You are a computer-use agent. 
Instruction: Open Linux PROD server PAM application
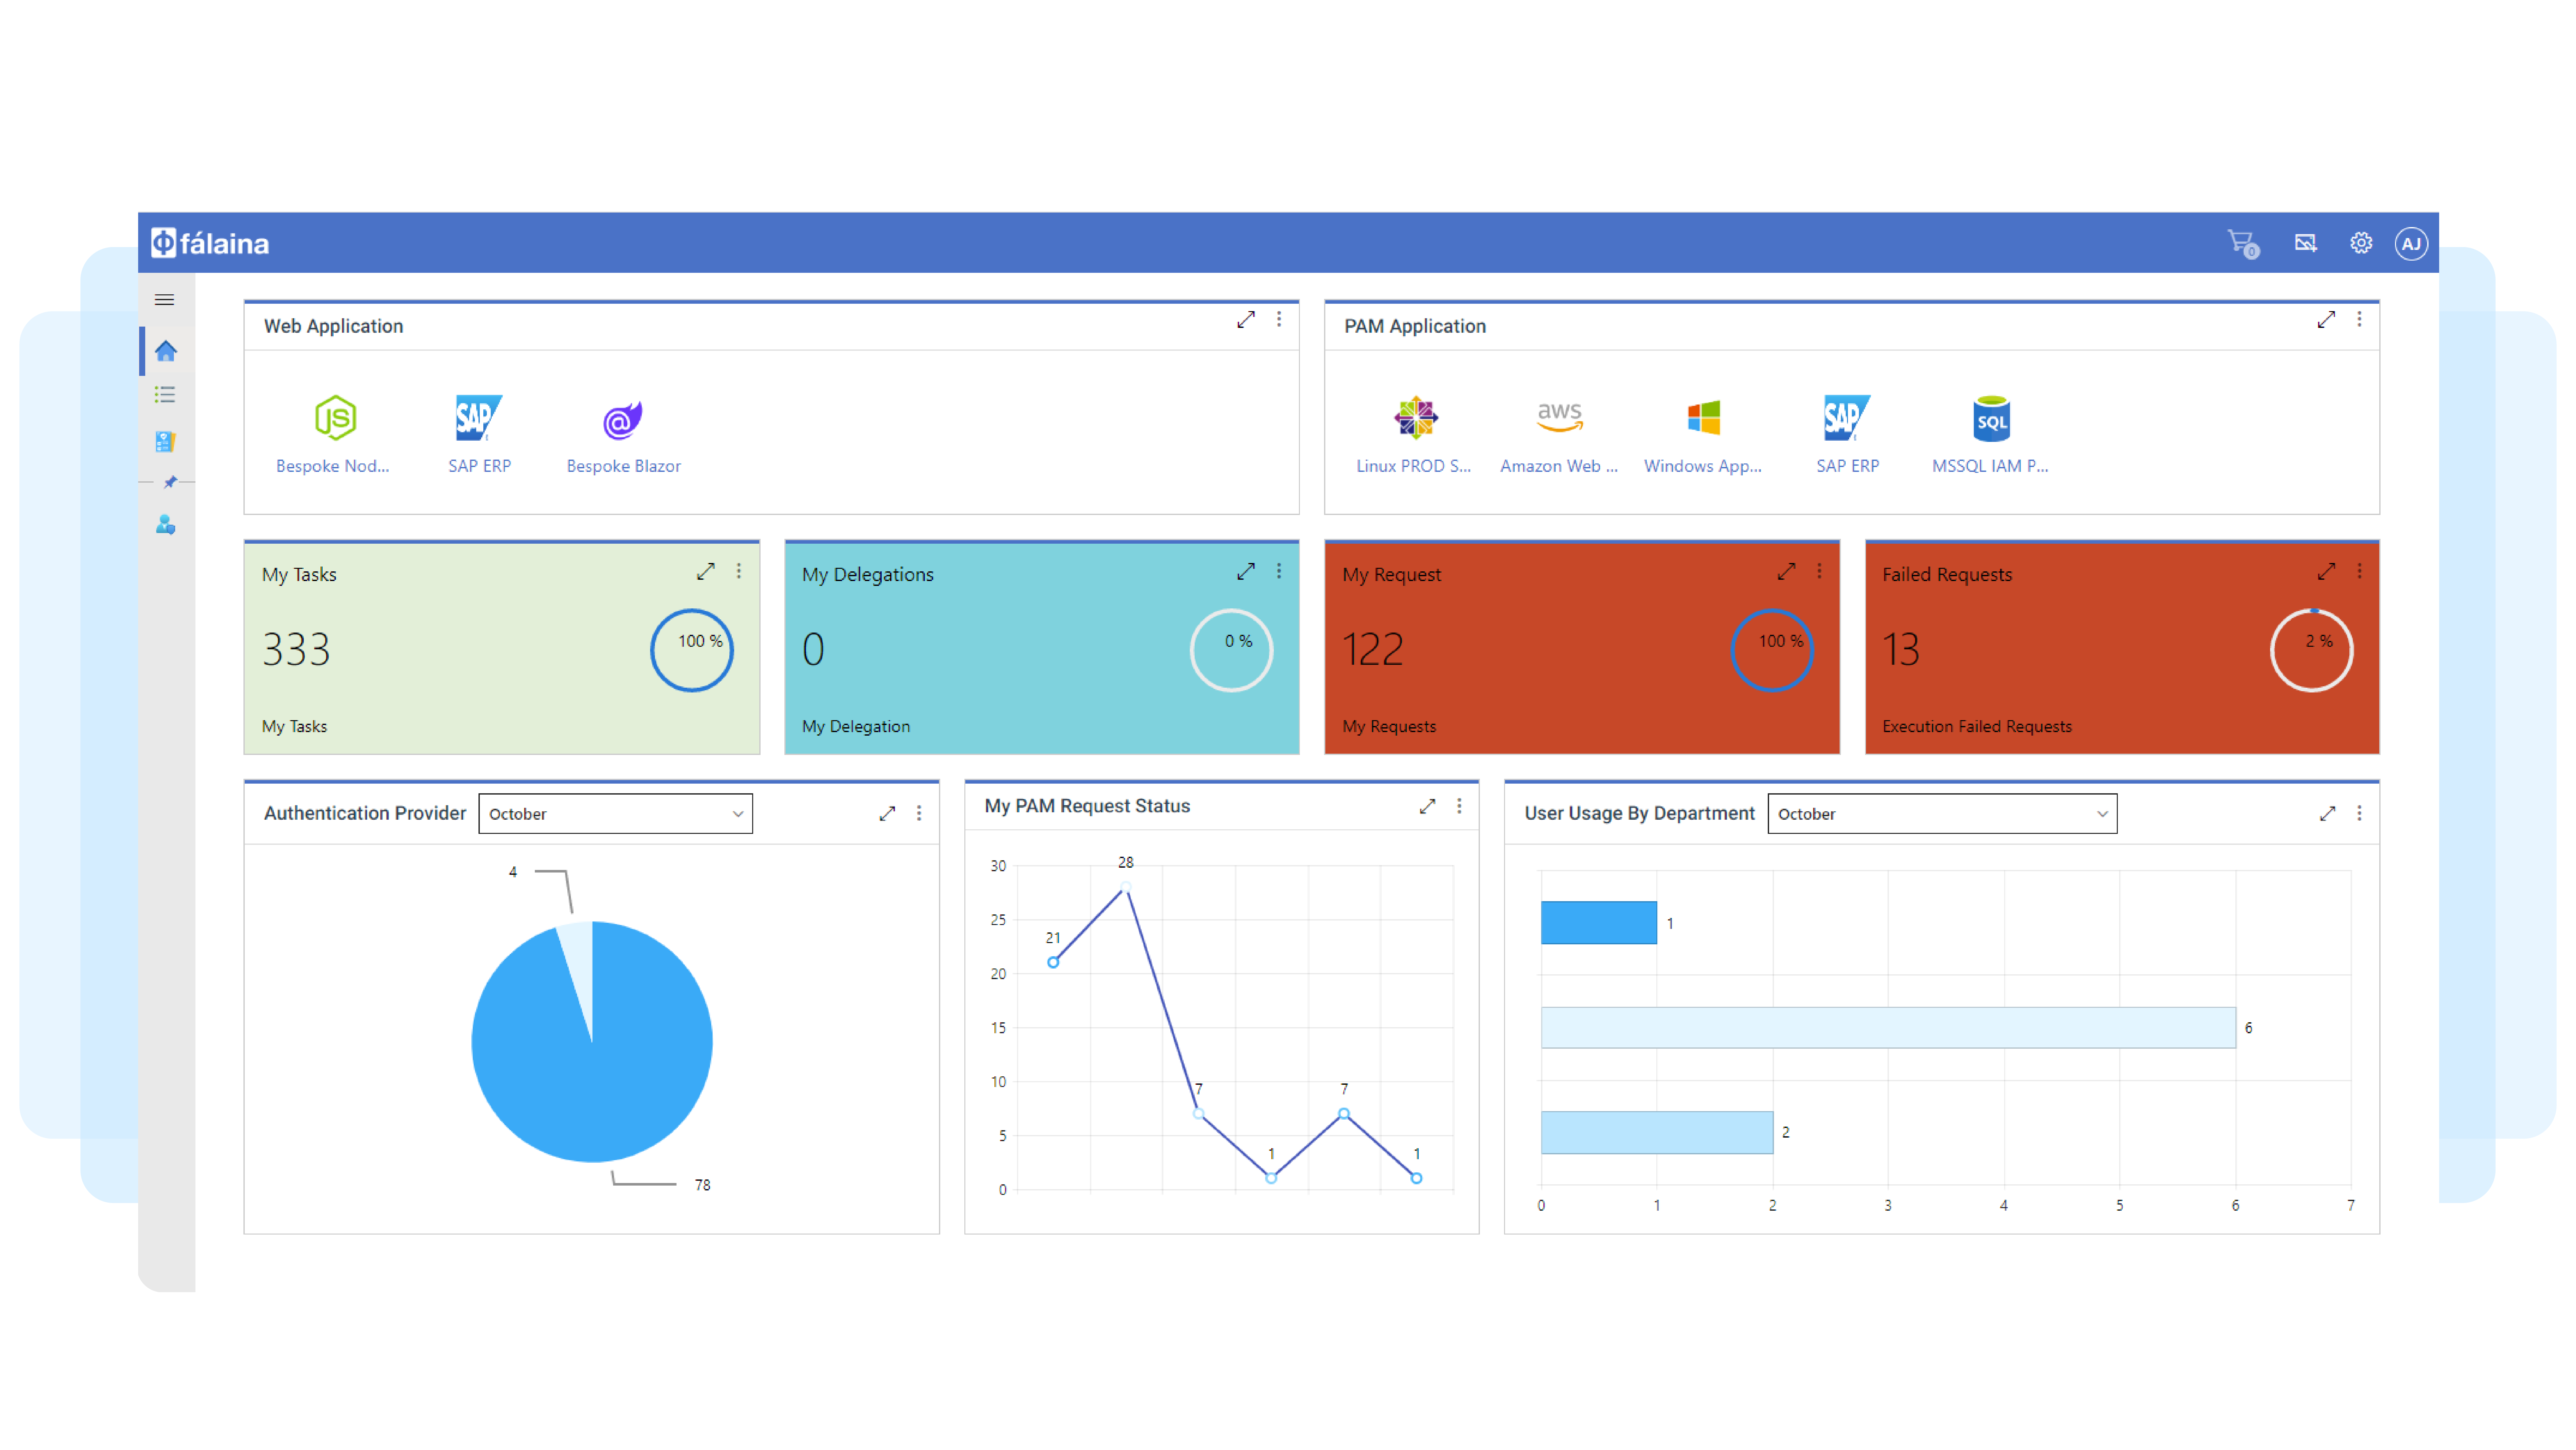click(x=1414, y=434)
